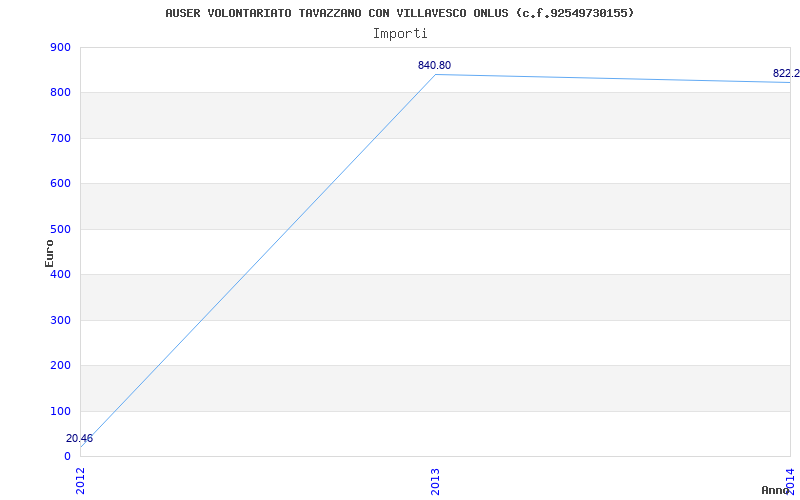Click the Euro y-axis title
Viewport: 800px width, 500px height.
point(49,253)
